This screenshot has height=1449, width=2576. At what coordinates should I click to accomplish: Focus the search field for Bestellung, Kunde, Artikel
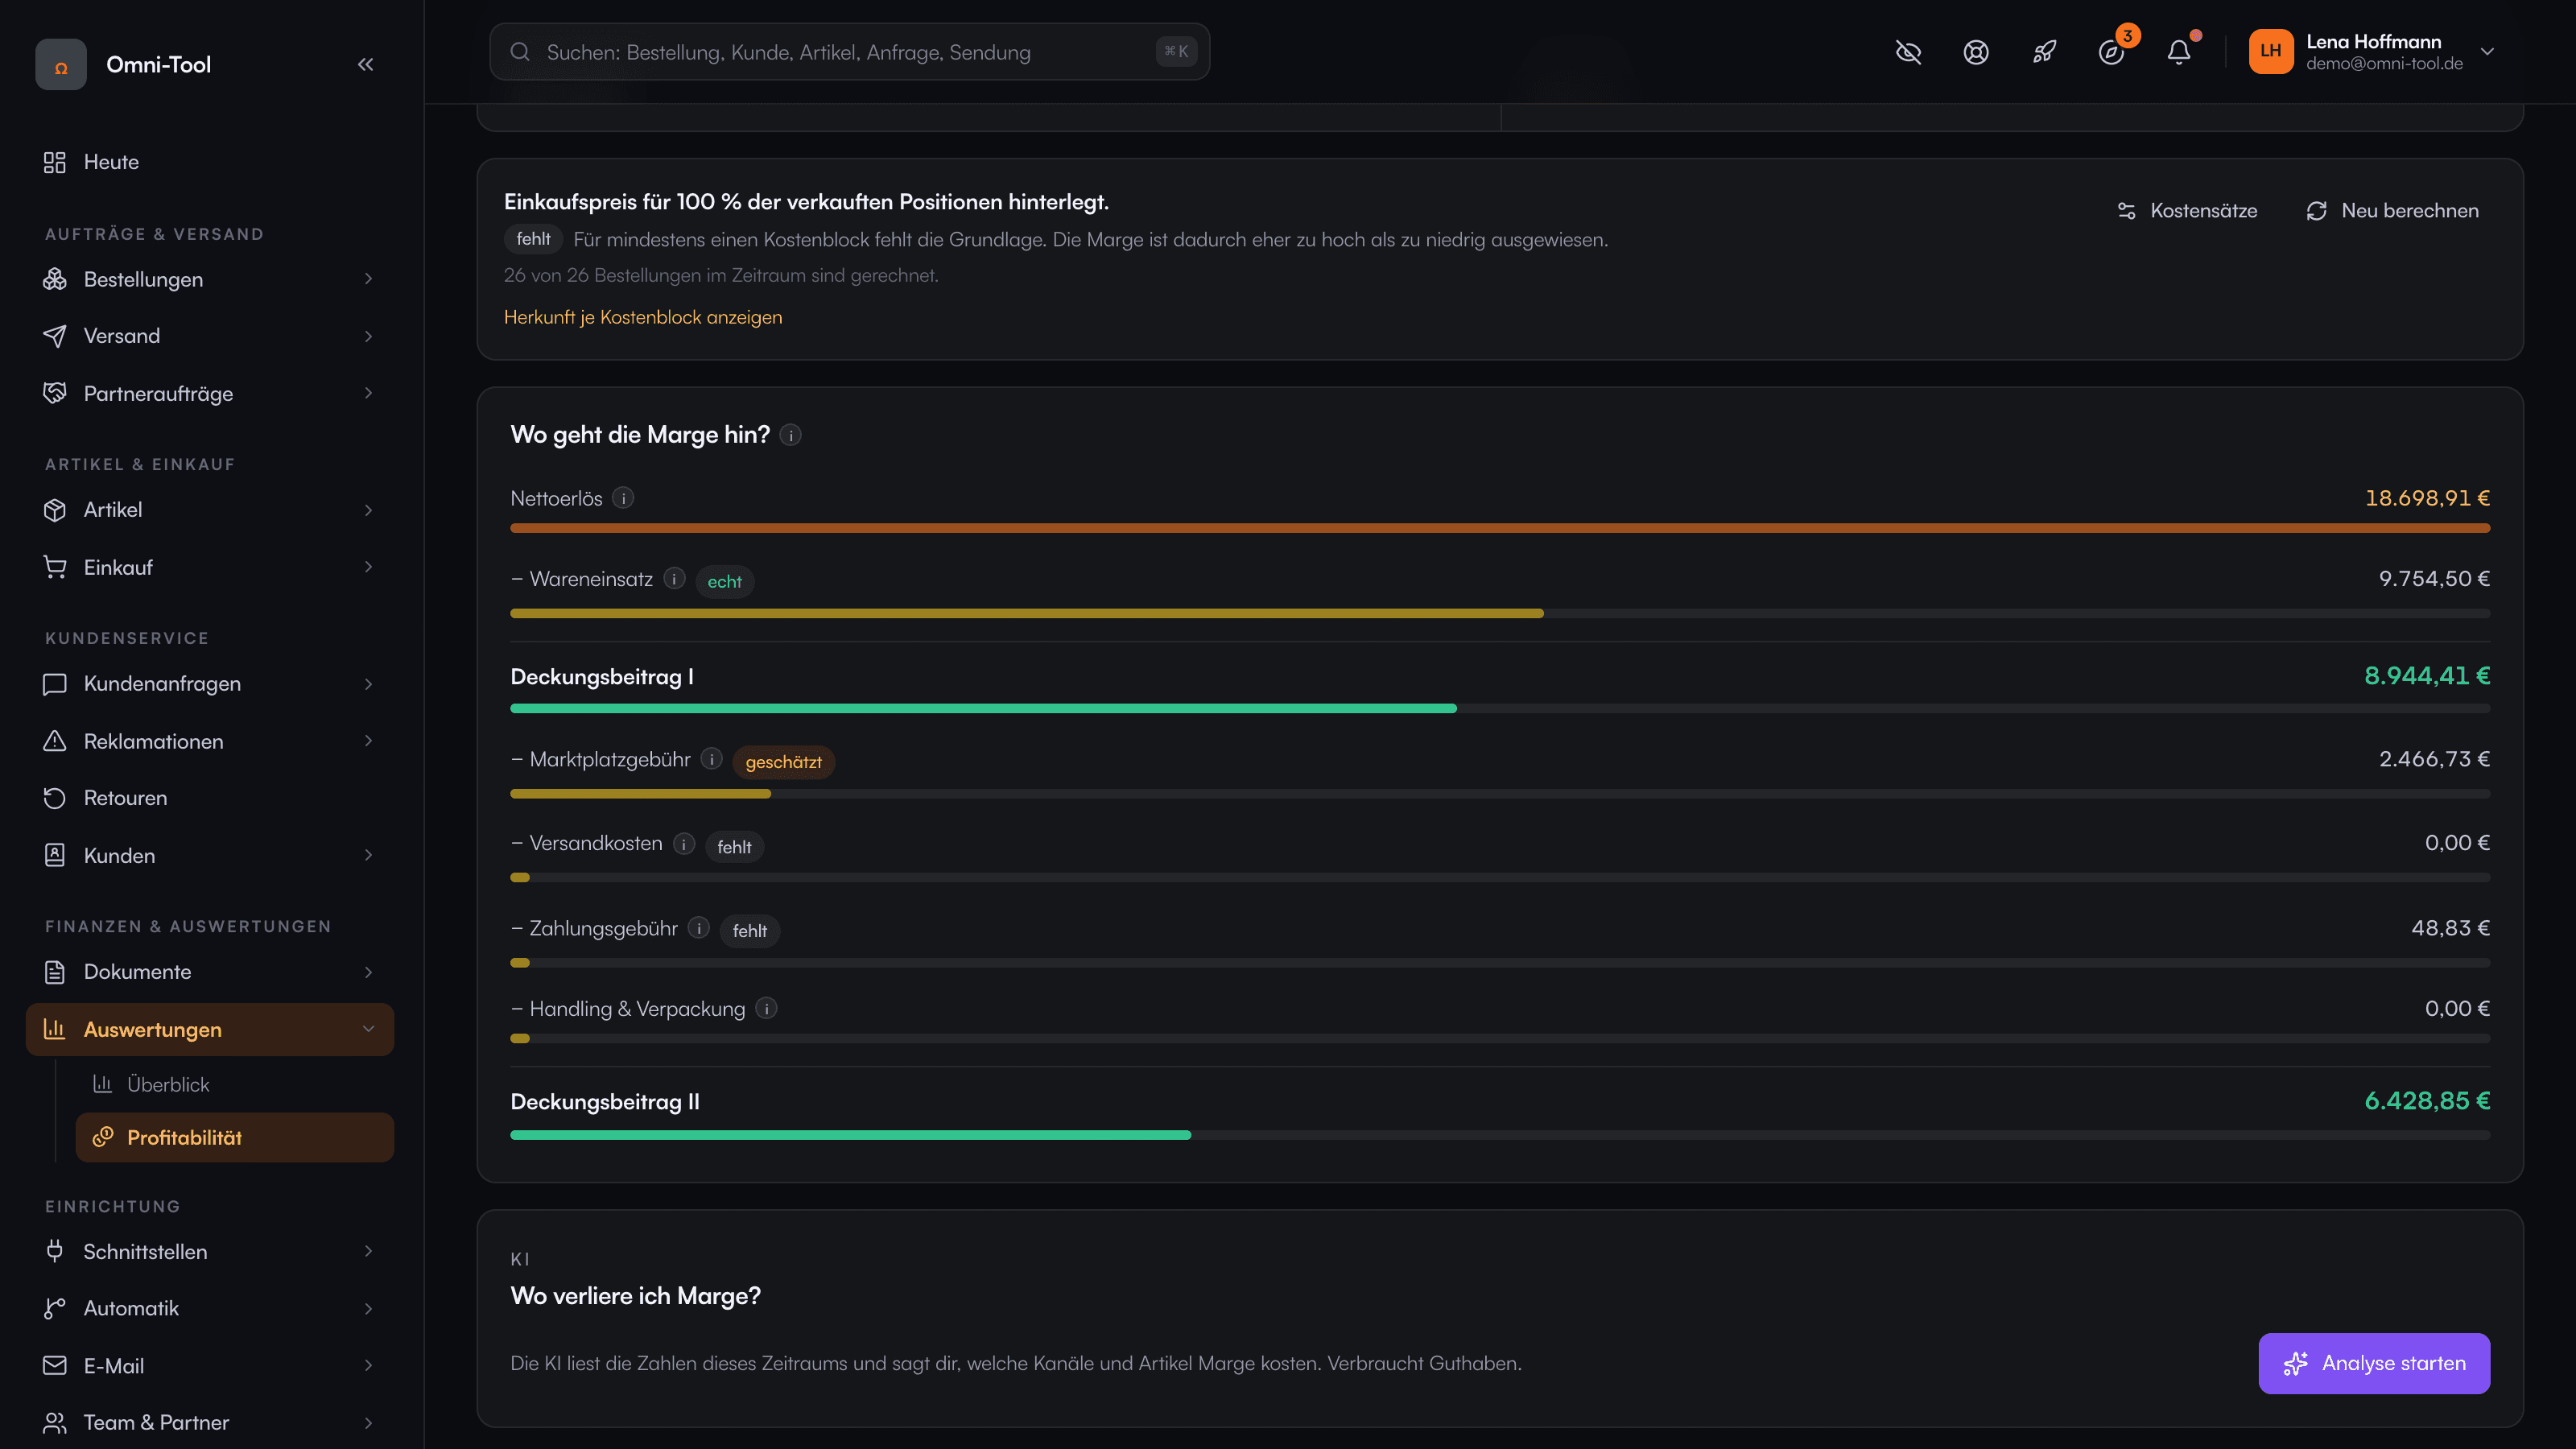coord(849,51)
